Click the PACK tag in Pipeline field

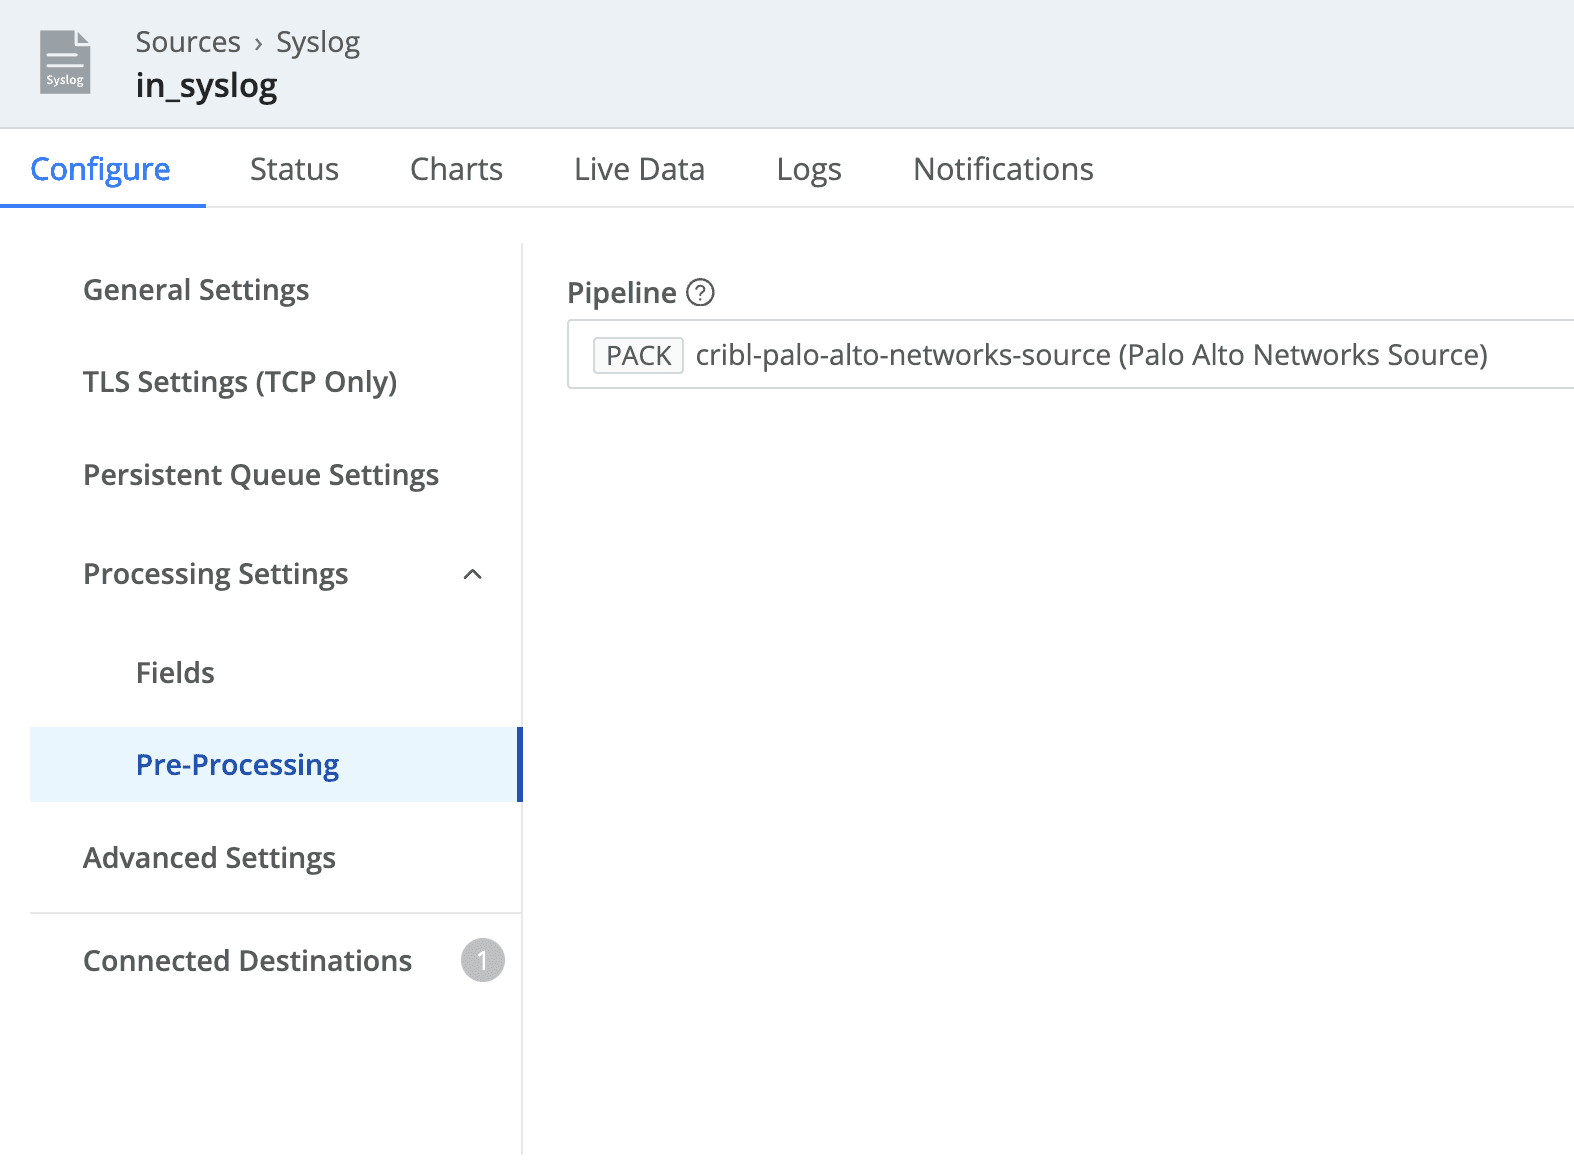pos(638,355)
